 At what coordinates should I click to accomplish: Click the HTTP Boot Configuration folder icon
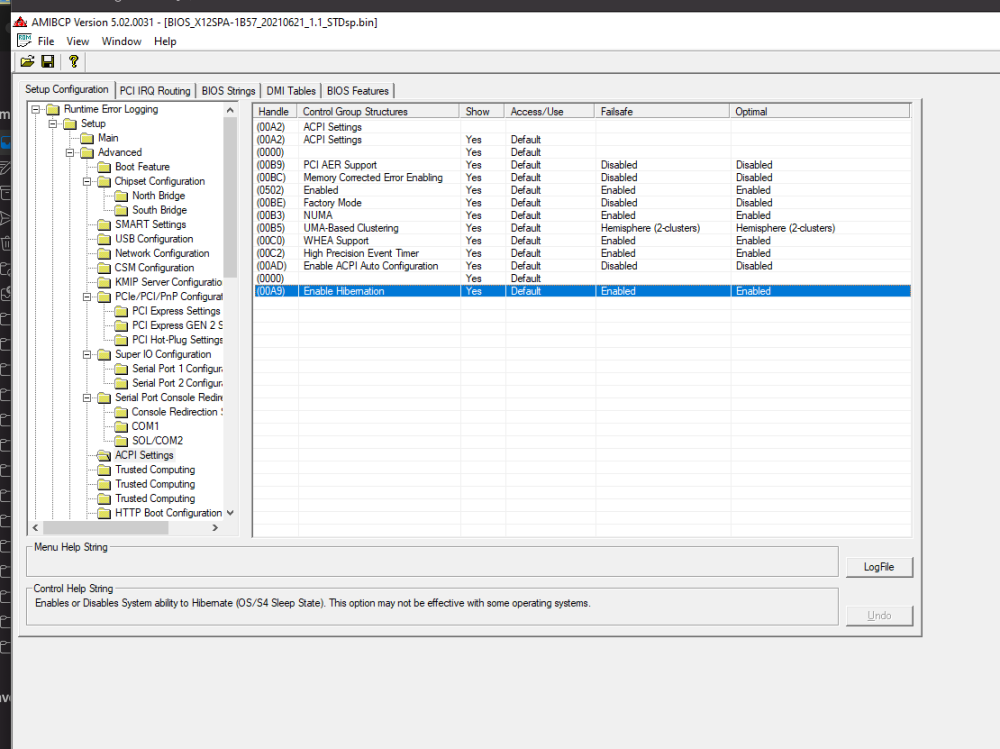[105, 514]
